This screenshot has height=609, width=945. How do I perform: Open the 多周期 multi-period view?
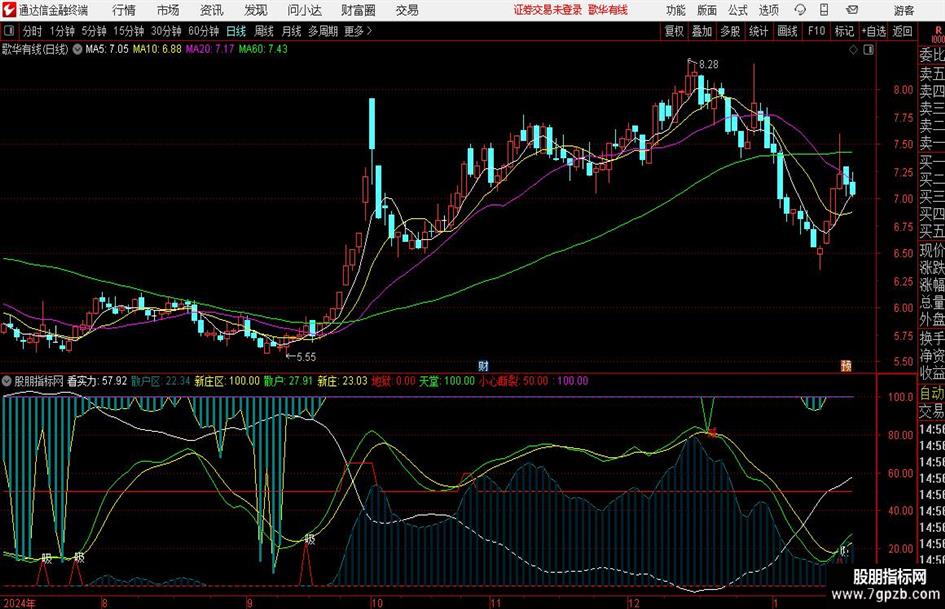point(323,31)
